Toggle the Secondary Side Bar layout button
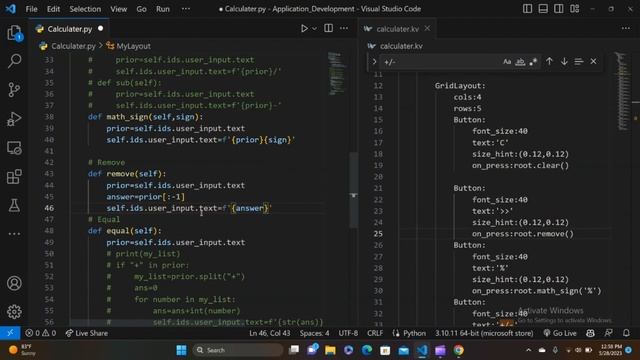This screenshot has height=360, width=640. 558,9
